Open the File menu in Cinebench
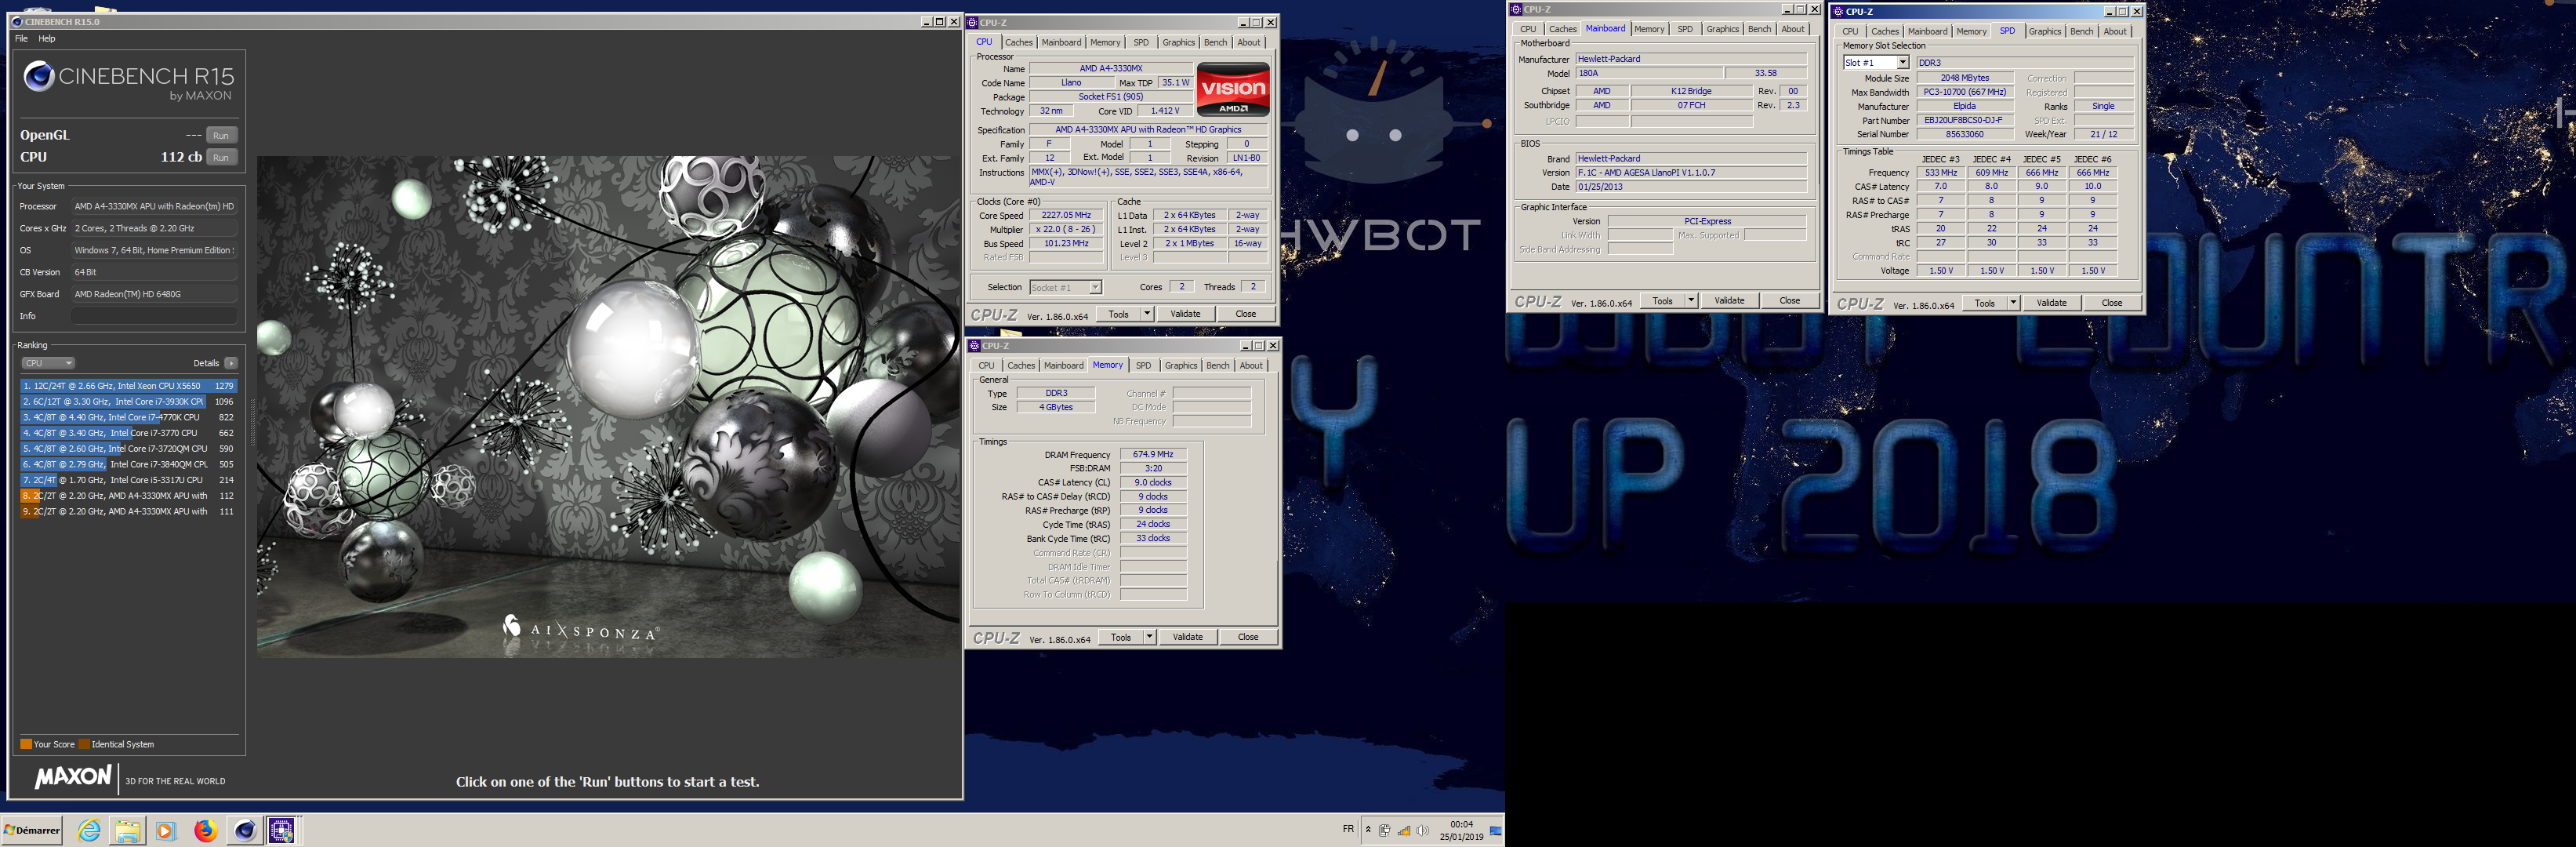This screenshot has height=847, width=2576. [21, 39]
